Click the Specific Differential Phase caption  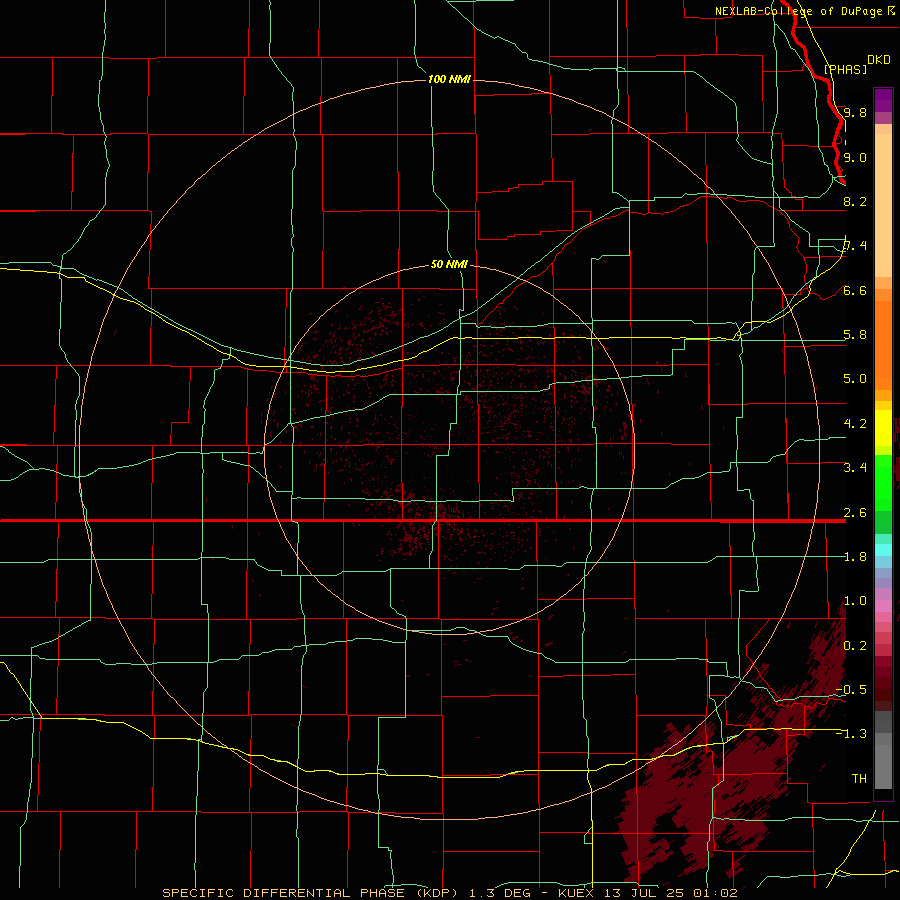click(x=449, y=893)
